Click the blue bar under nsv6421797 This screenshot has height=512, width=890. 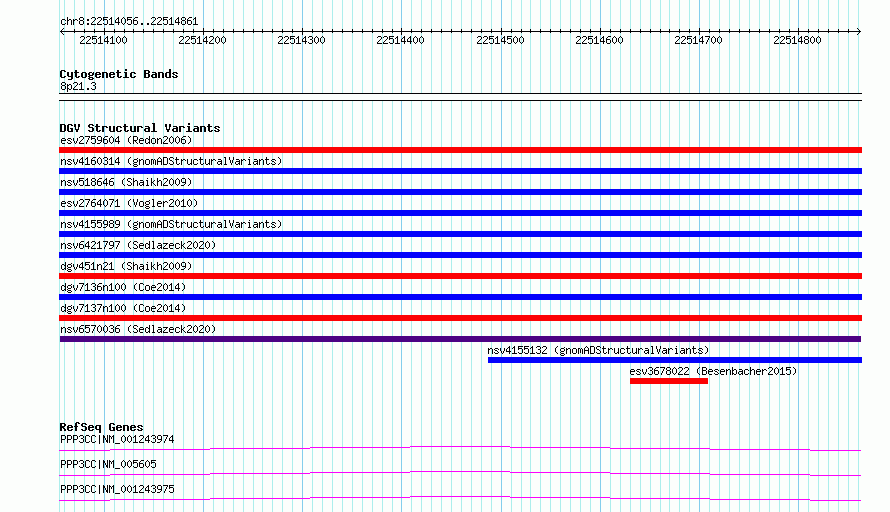coord(460,255)
